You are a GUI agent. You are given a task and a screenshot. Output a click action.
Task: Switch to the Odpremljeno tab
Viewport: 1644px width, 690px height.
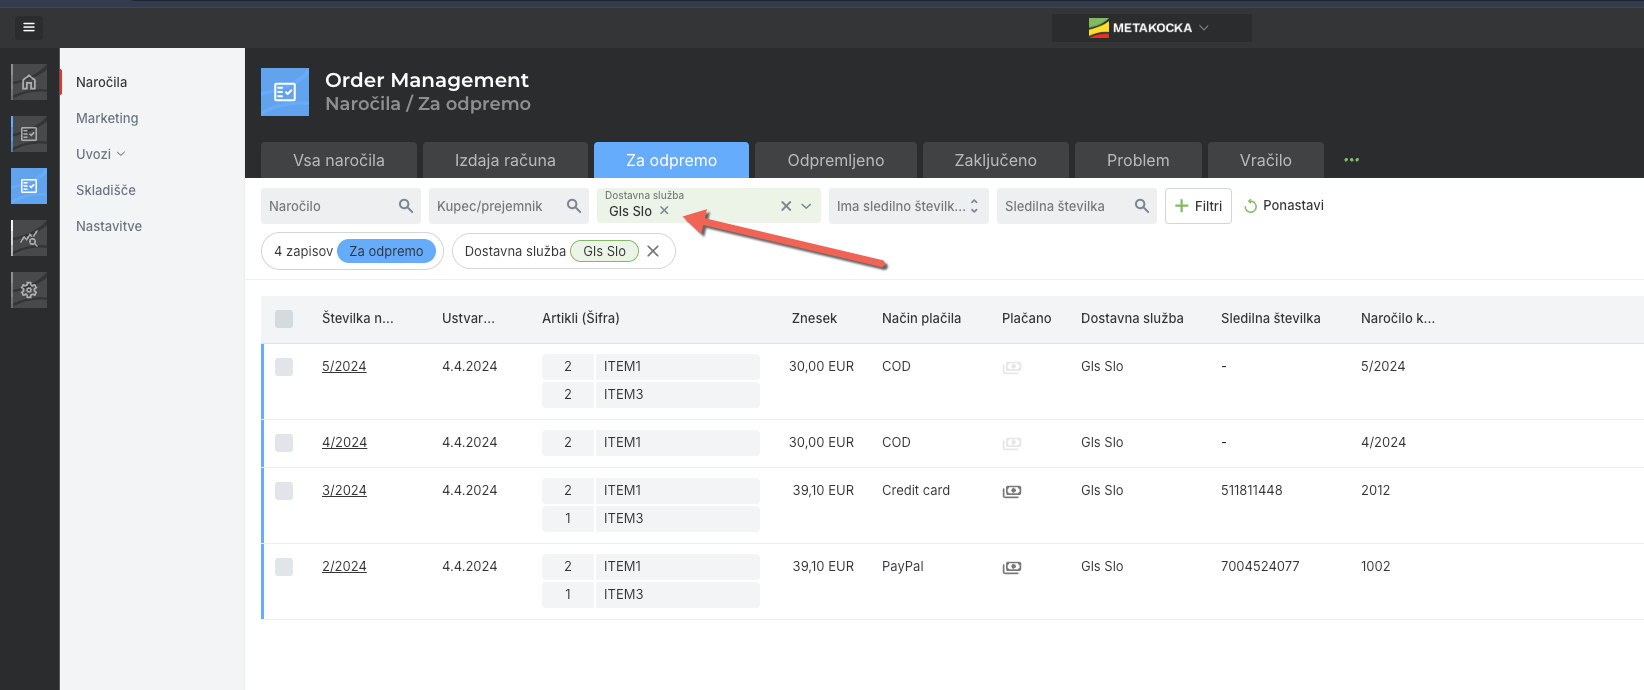pyautogui.click(x=835, y=160)
